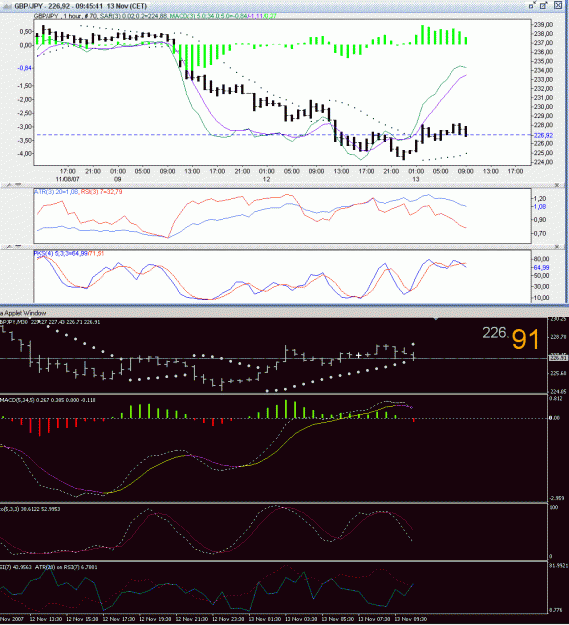Minimize the PKS stochastic pane

[18, 246]
